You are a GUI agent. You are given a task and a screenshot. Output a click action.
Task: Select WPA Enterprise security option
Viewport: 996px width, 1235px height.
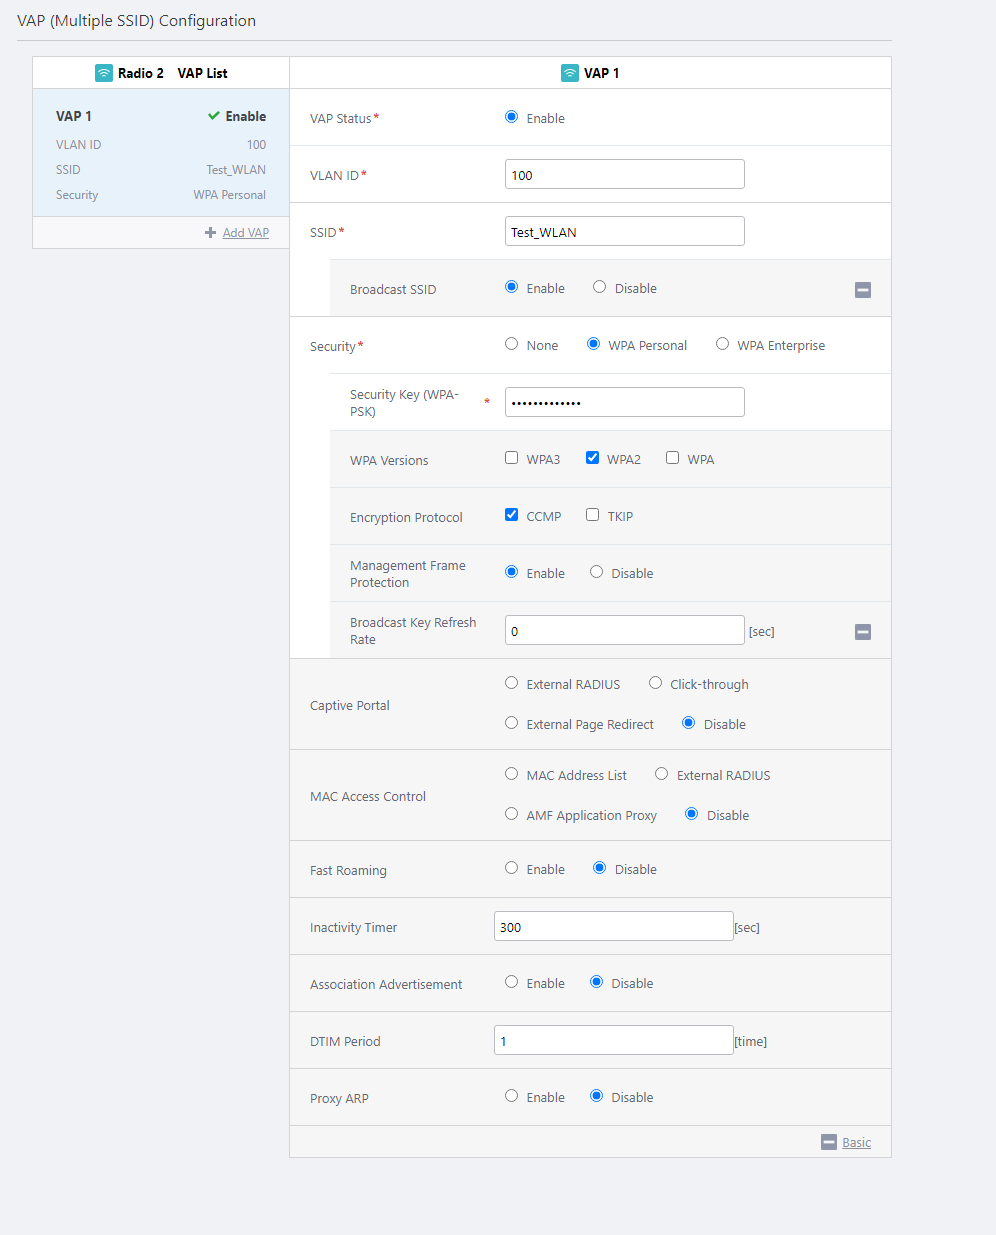pyautogui.click(x=722, y=344)
